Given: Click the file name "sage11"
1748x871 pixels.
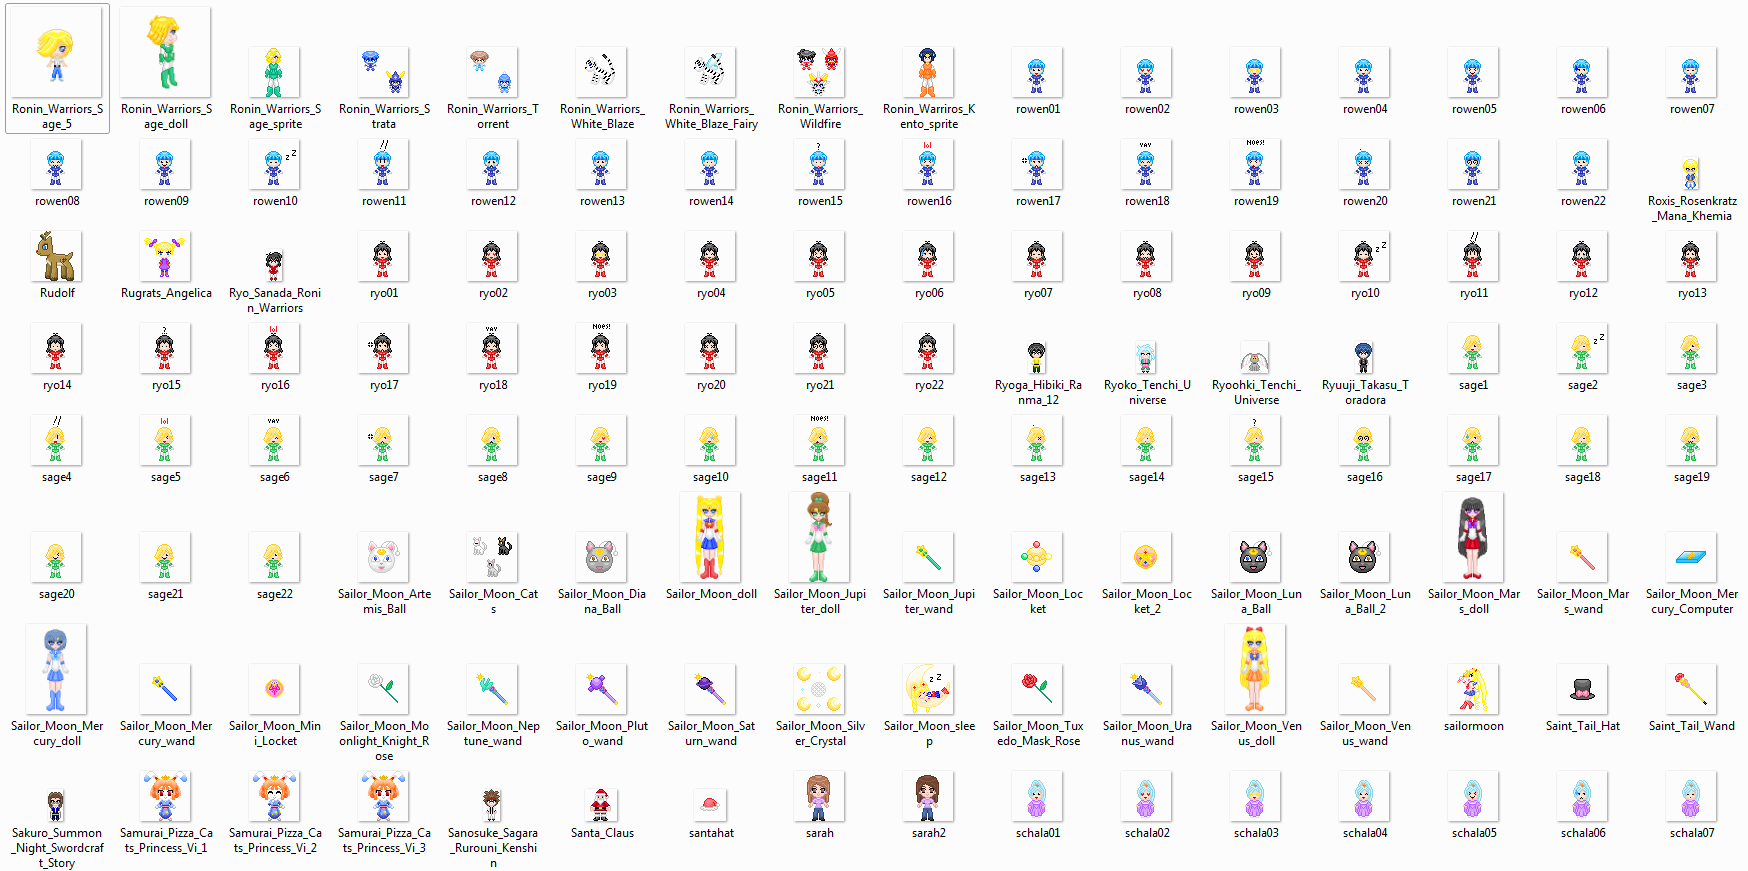Looking at the screenshot, I should [x=819, y=477].
